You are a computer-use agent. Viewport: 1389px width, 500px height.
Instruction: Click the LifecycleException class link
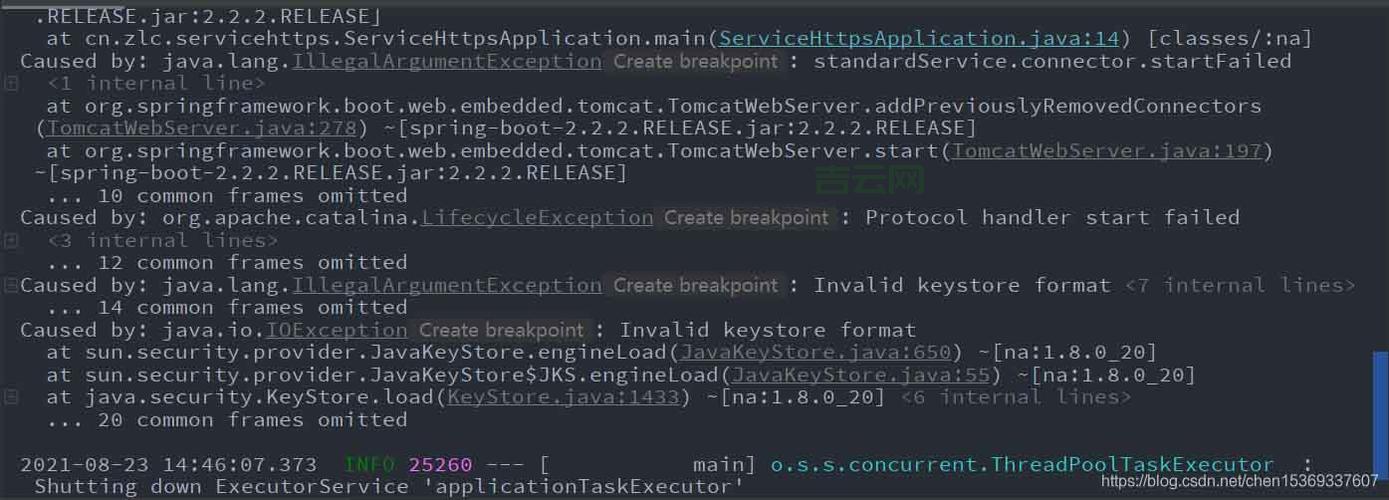[537, 218]
